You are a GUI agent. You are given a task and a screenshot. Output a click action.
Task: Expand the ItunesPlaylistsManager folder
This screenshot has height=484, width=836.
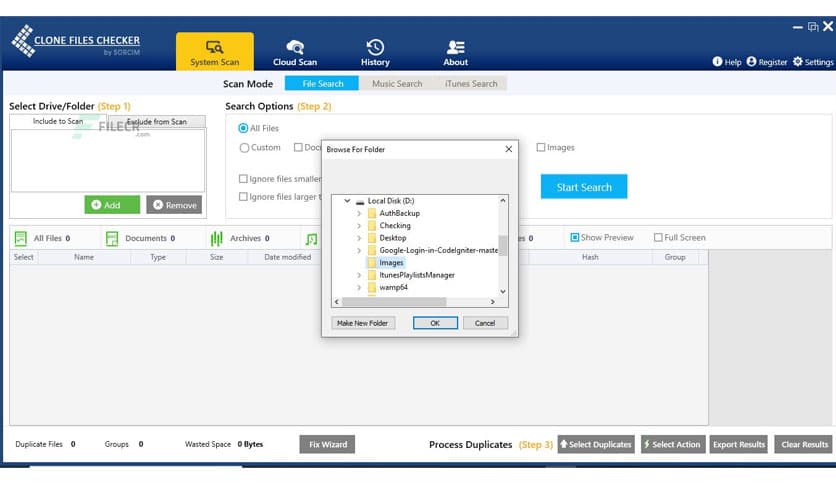pos(359,275)
